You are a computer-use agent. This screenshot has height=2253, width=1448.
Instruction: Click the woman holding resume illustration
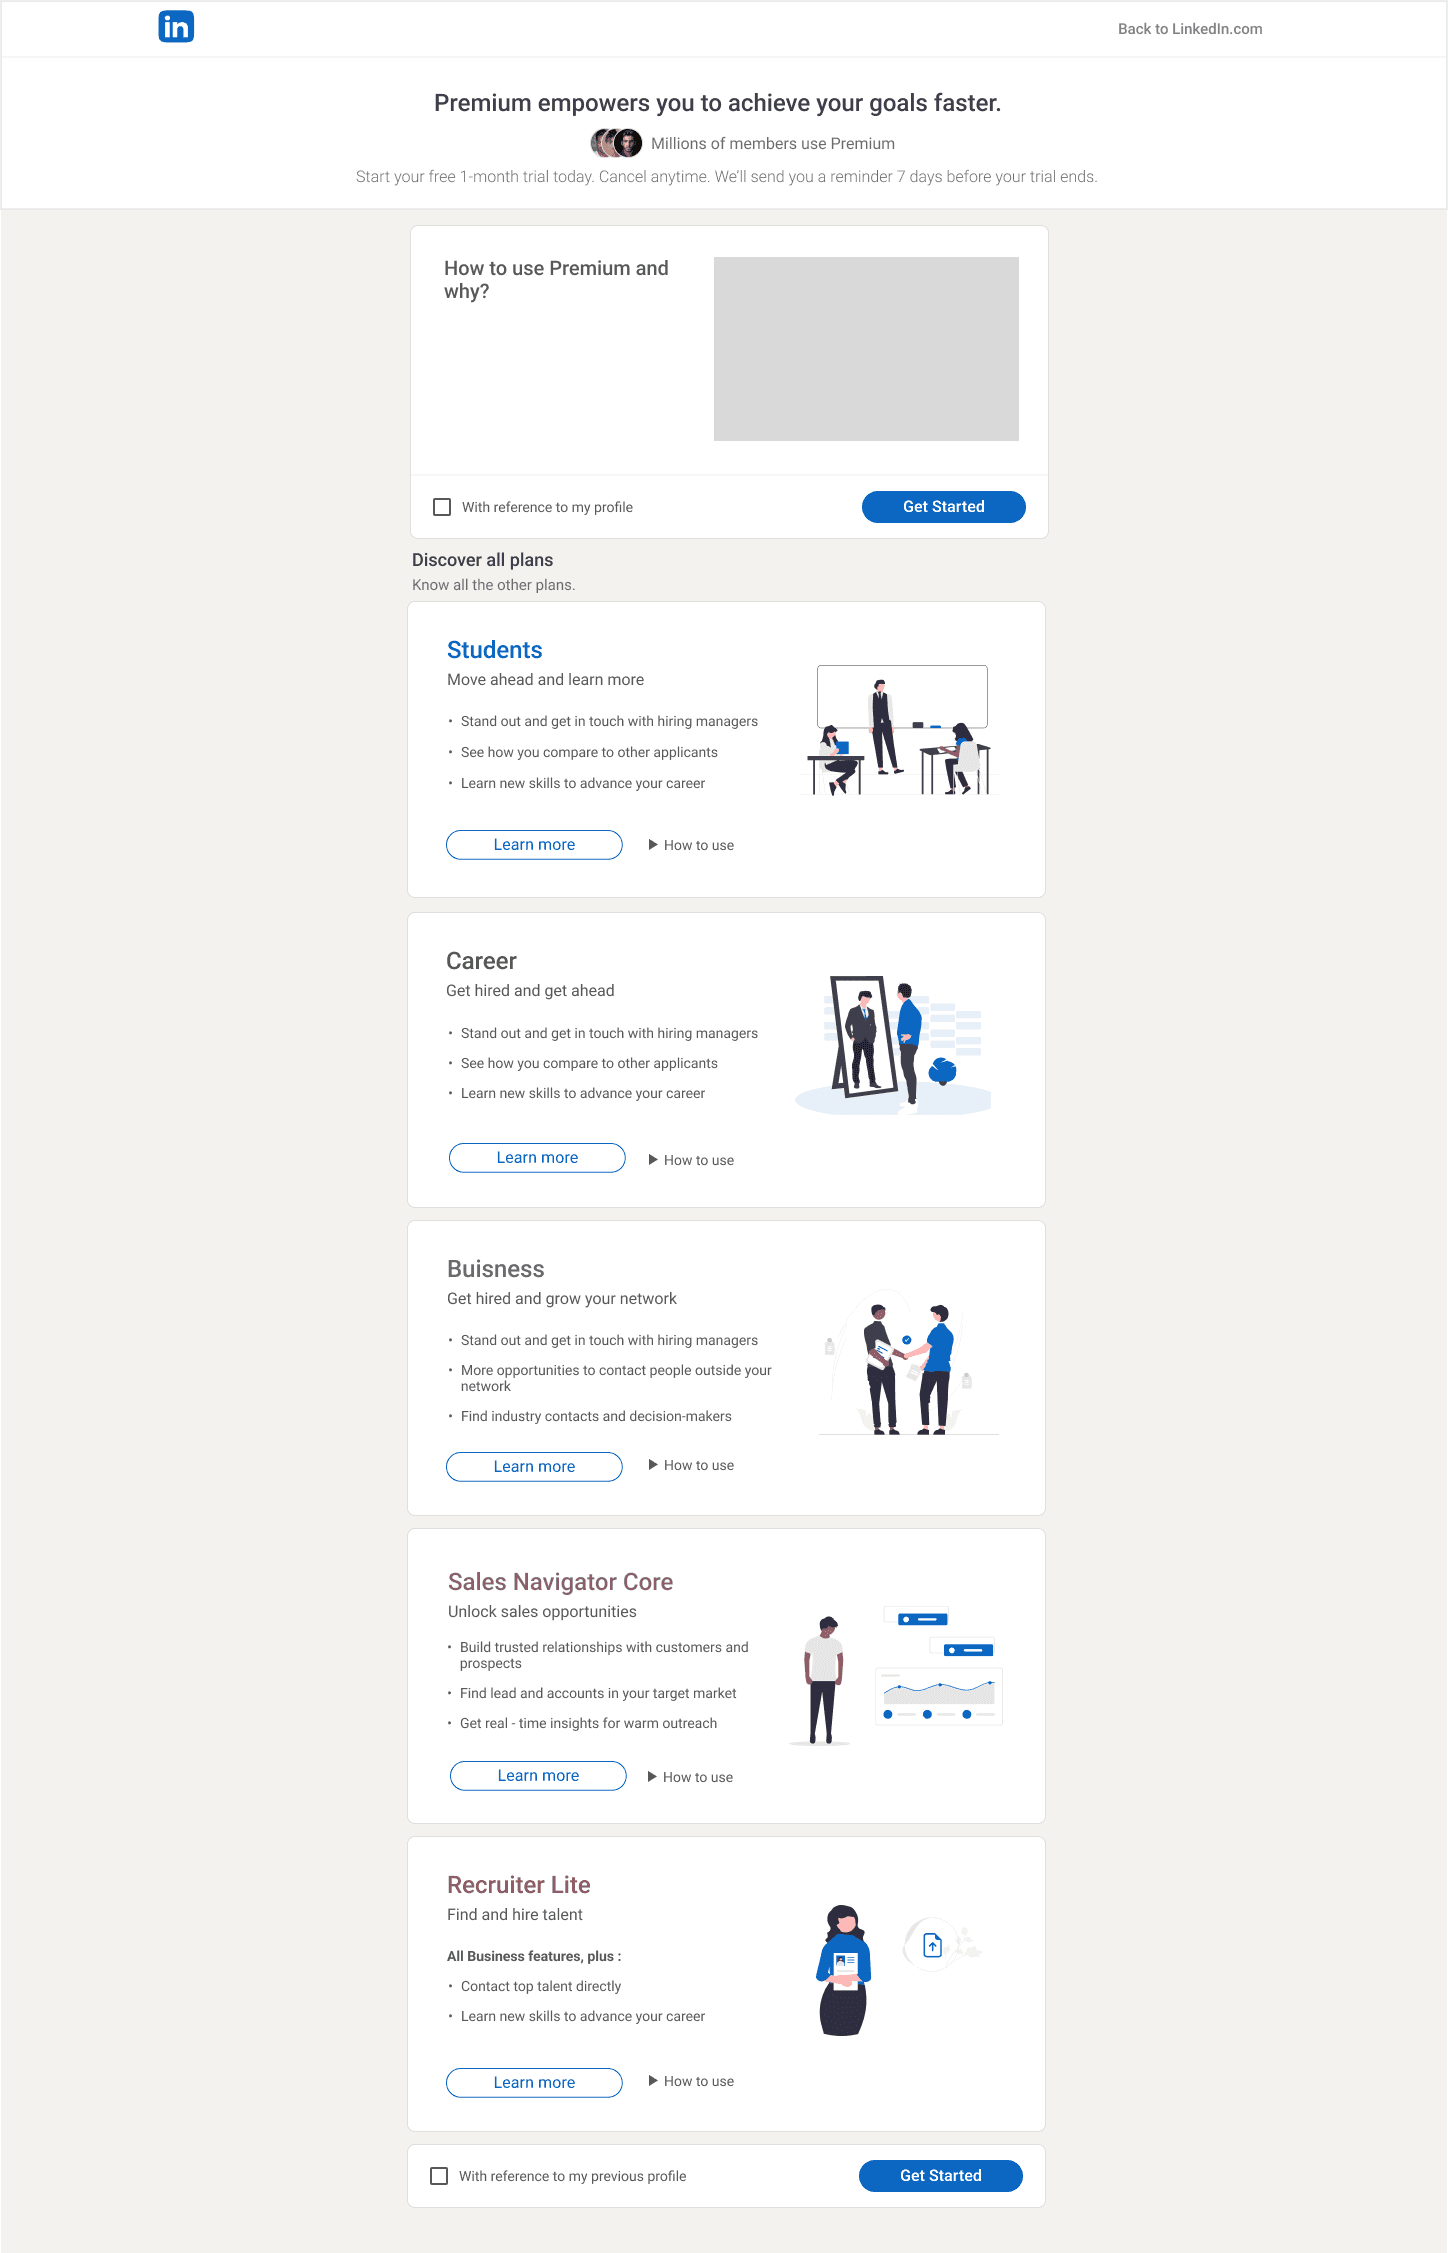pos(843,1970)
